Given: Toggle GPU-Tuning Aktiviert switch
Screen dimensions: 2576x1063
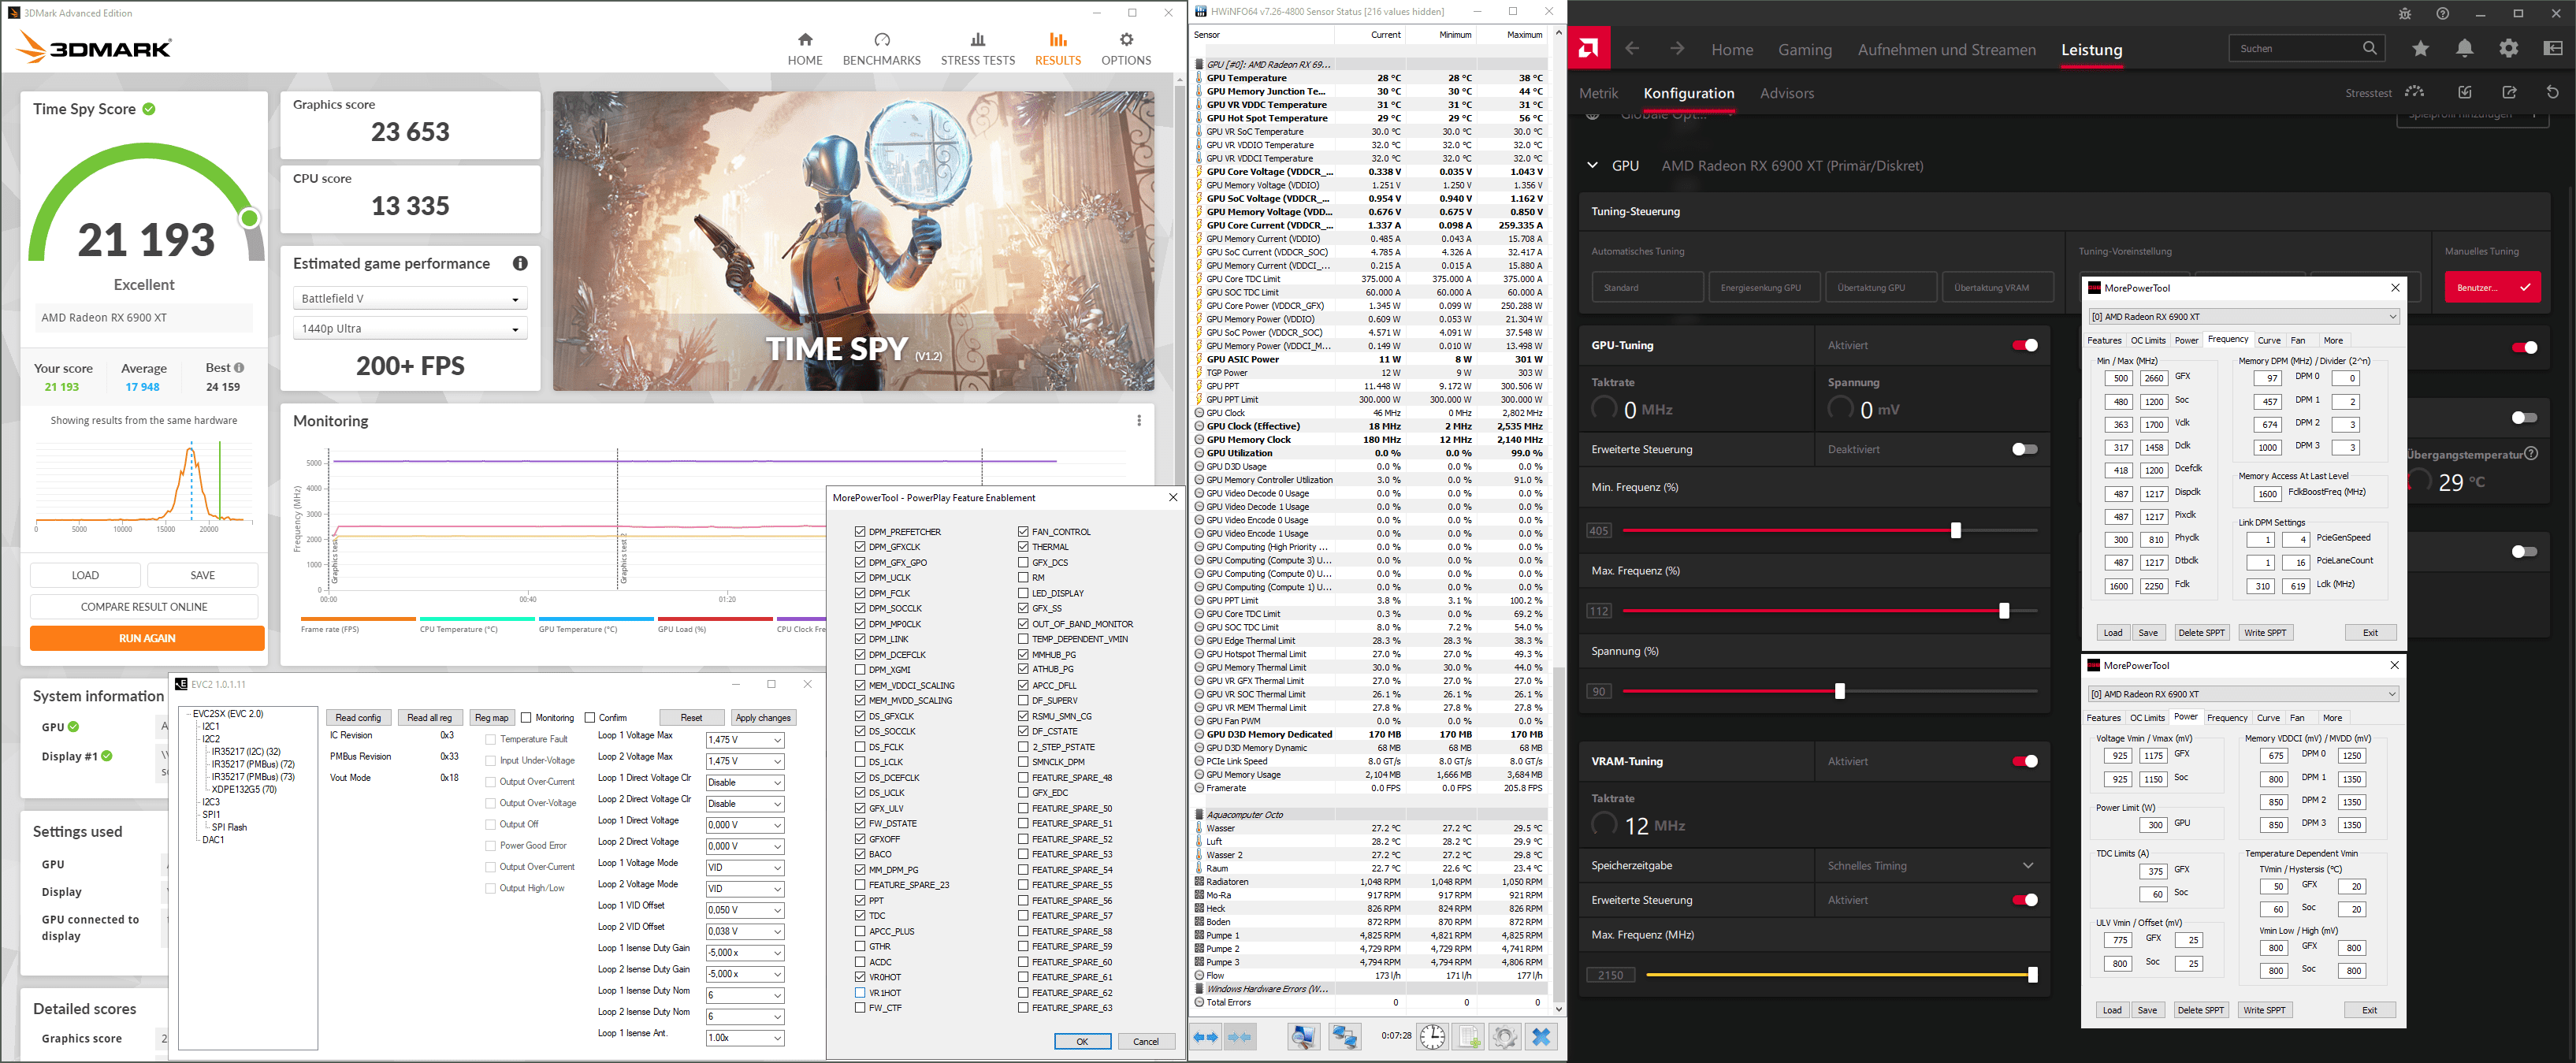Looking at the screenshot, I should click(2025, 345).
